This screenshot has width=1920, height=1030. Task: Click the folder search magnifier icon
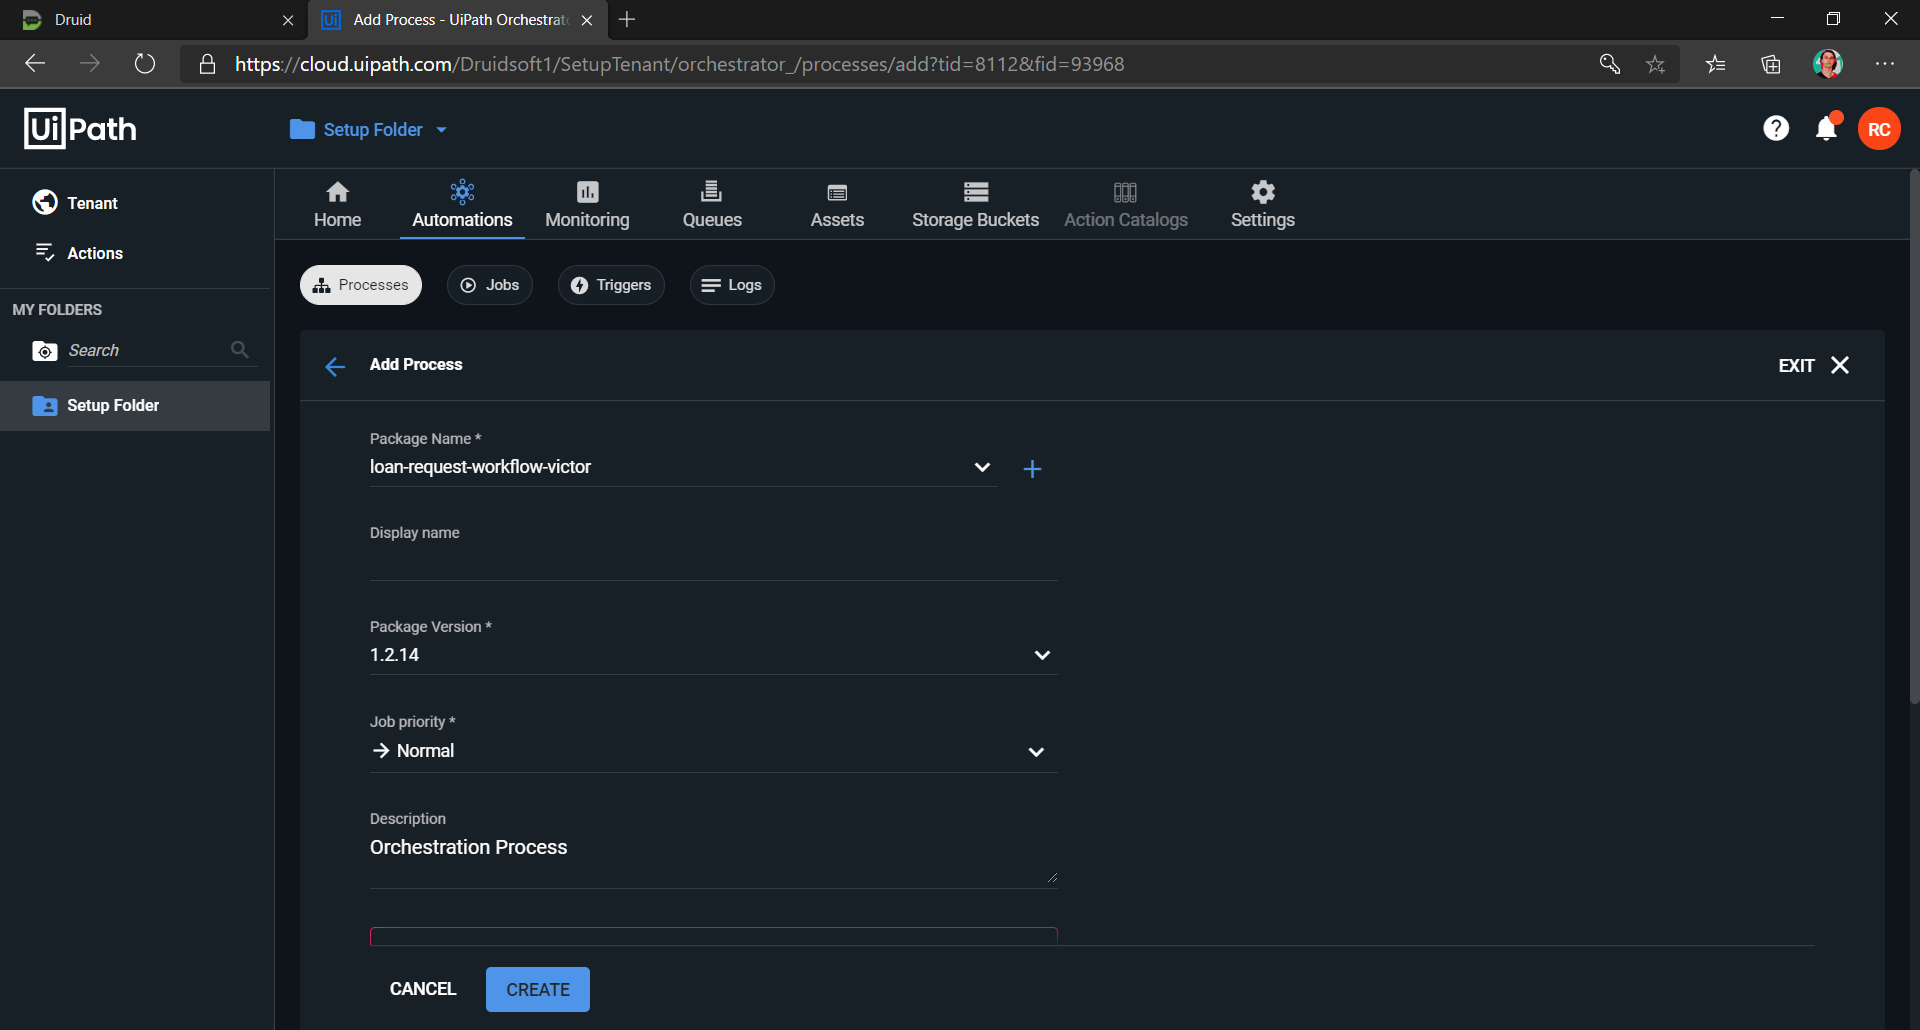(240, 349)
